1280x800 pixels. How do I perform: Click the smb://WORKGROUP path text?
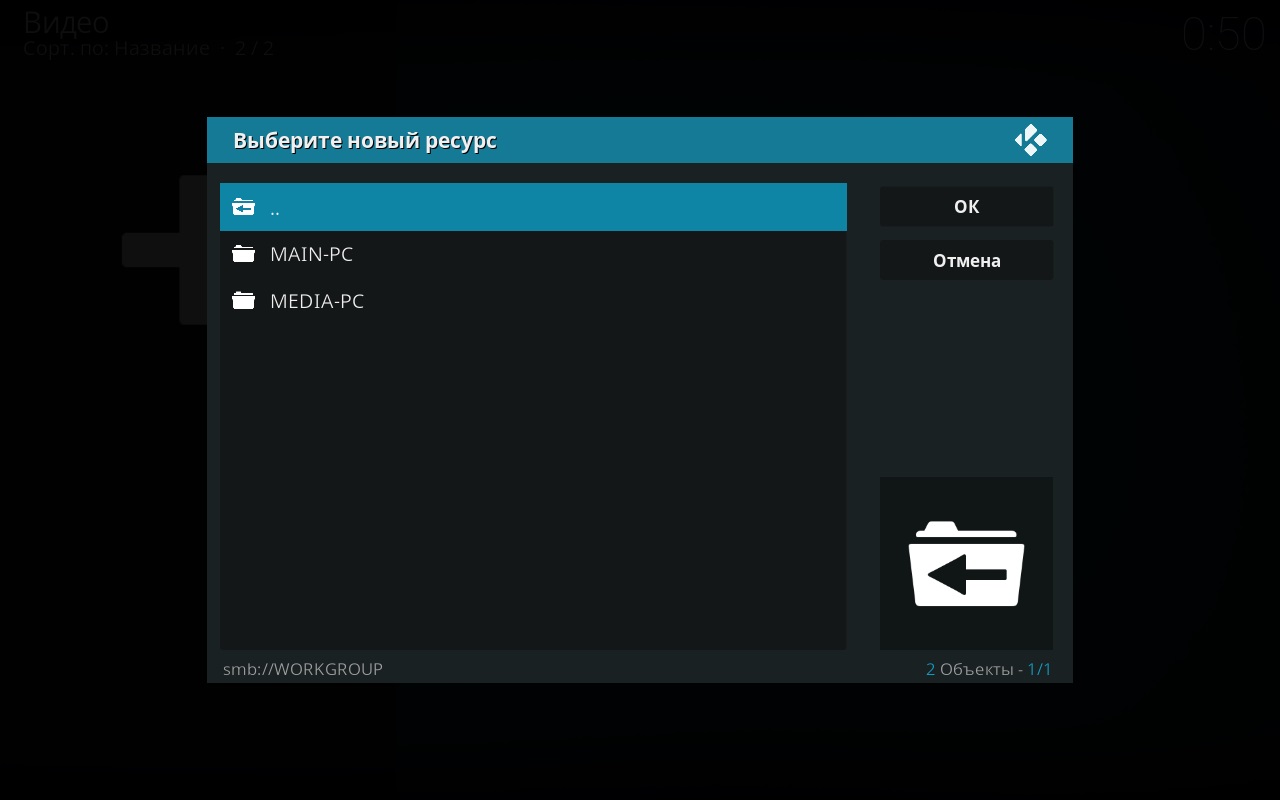(303, 669)
